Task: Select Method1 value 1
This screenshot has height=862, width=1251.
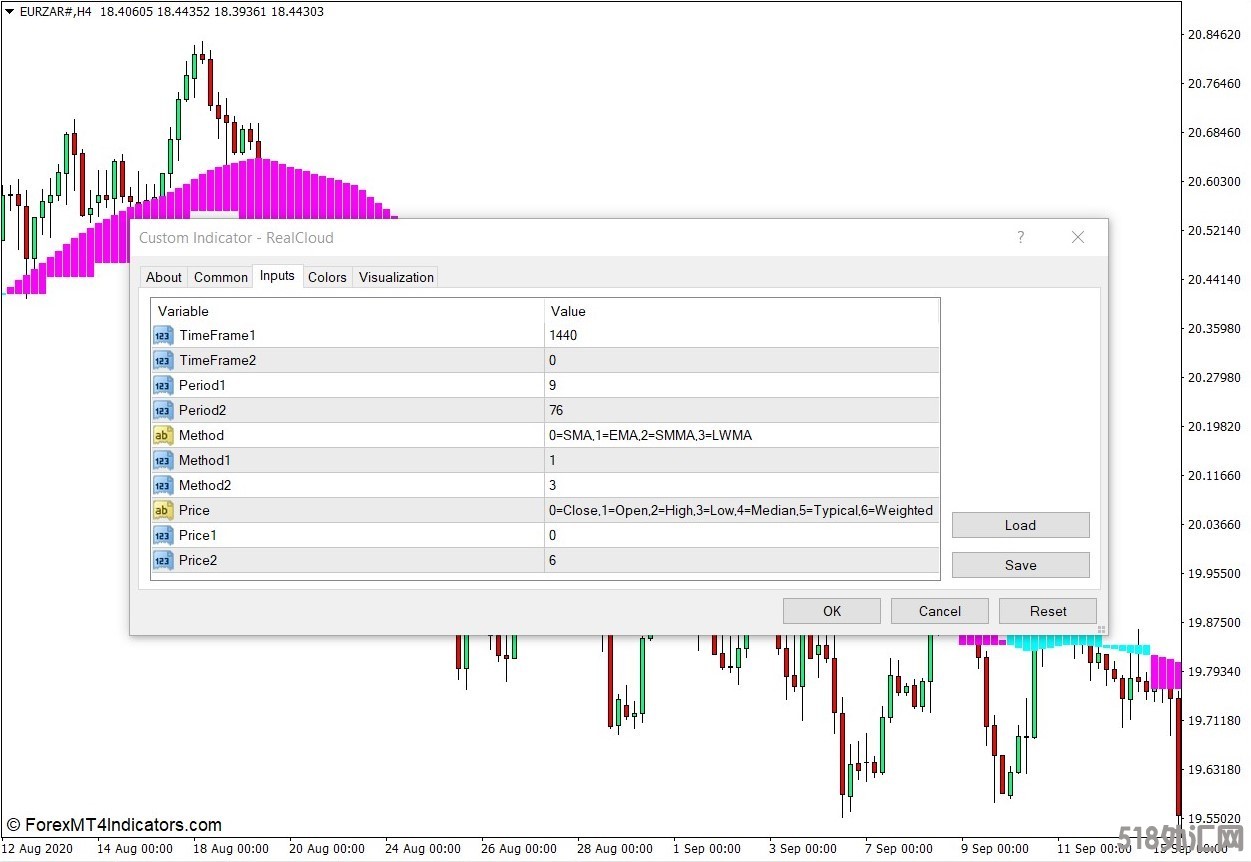Action: click(742, 460)
